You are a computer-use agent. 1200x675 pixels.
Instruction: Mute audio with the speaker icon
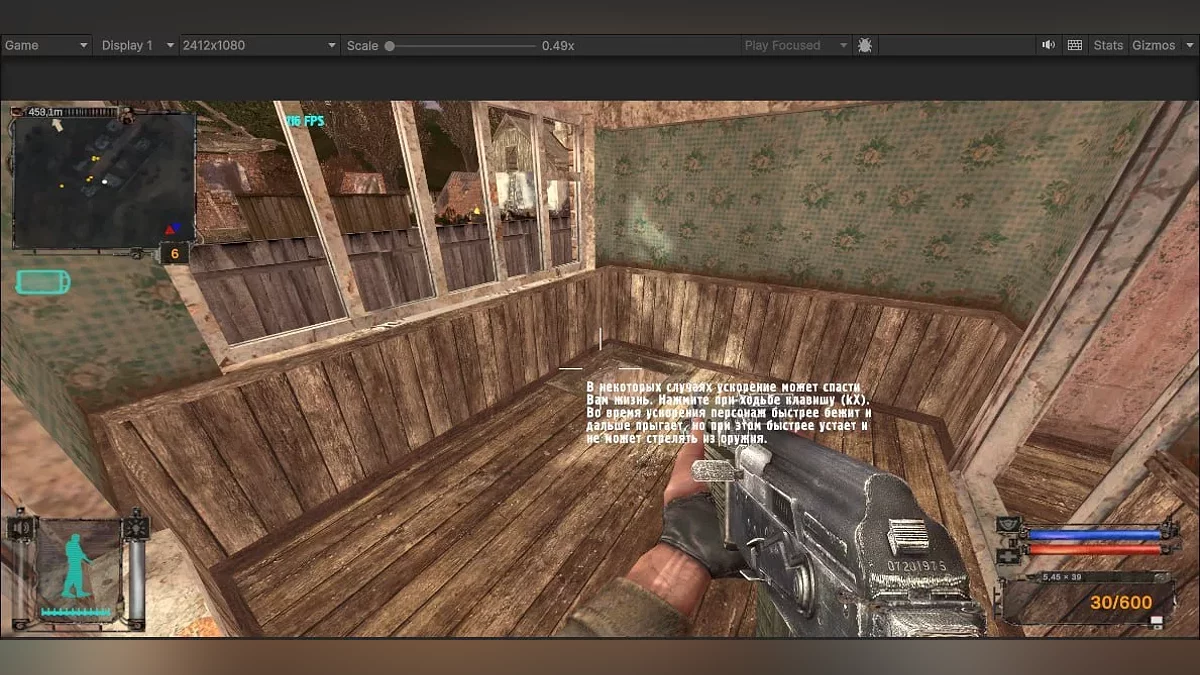(x=1048, y=46)
